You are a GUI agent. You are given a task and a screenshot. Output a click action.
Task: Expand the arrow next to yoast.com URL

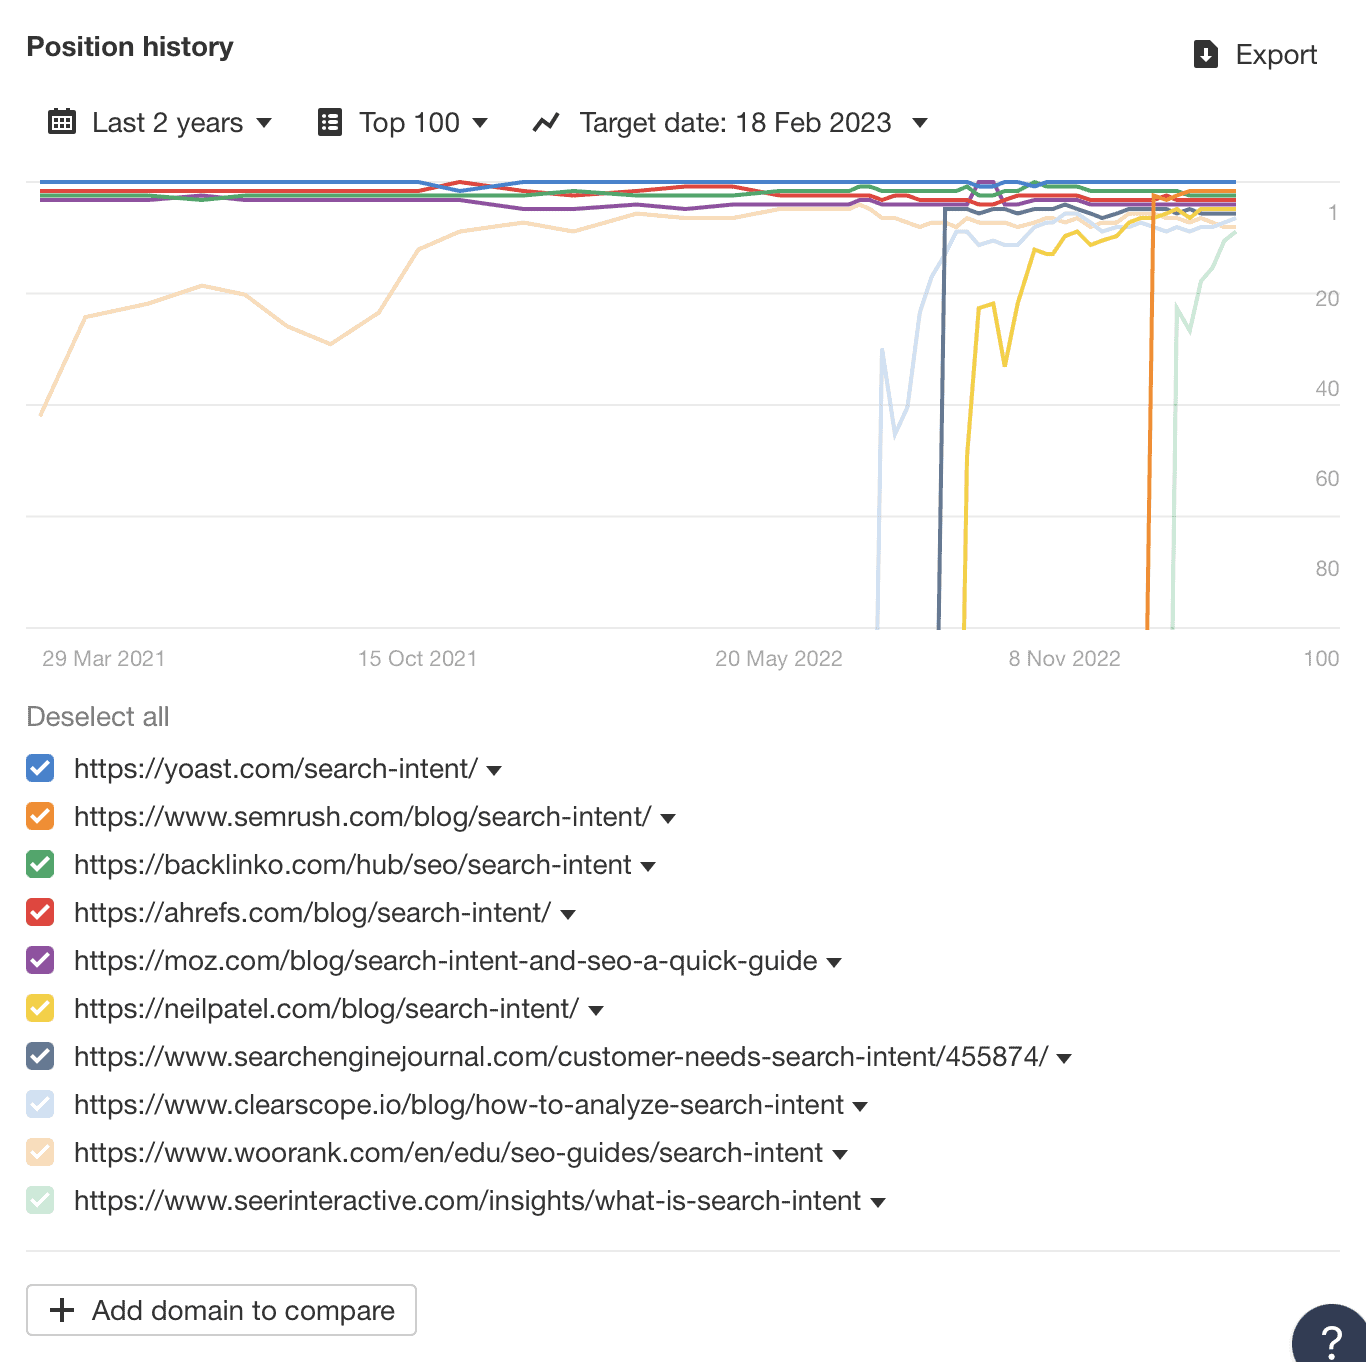[x=494, y=770]
